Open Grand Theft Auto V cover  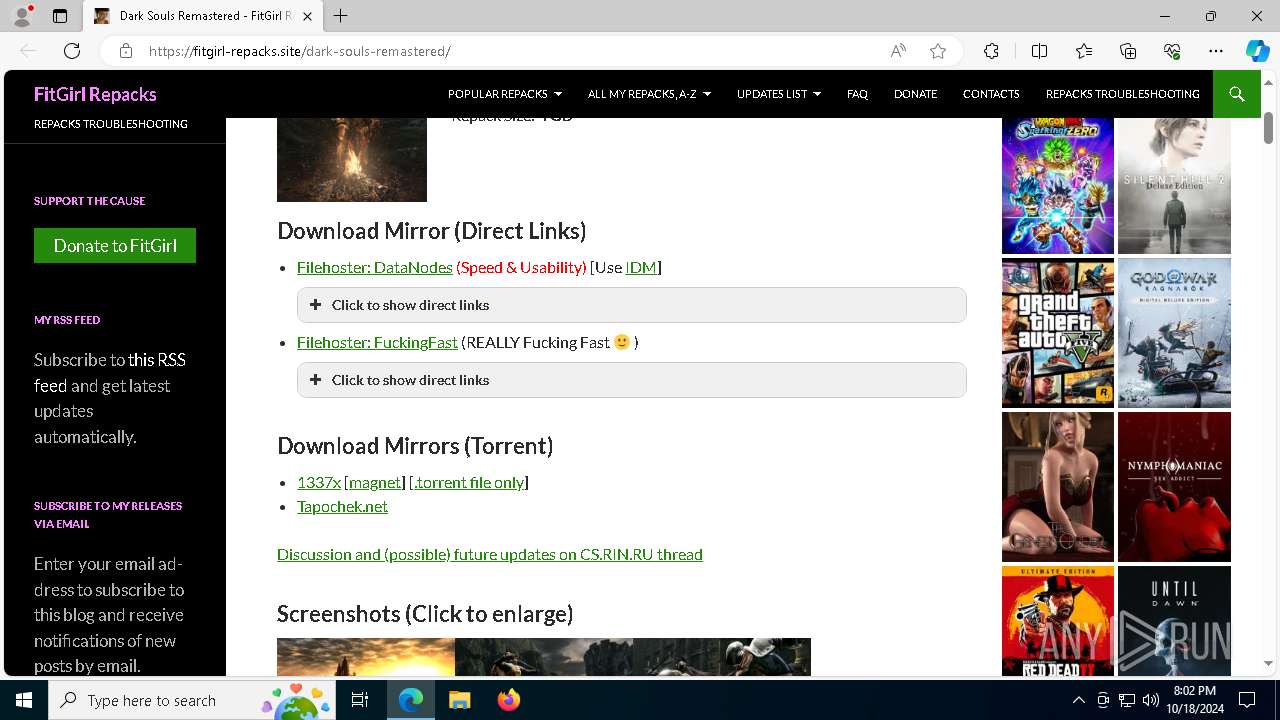[x=1058, y=333]
